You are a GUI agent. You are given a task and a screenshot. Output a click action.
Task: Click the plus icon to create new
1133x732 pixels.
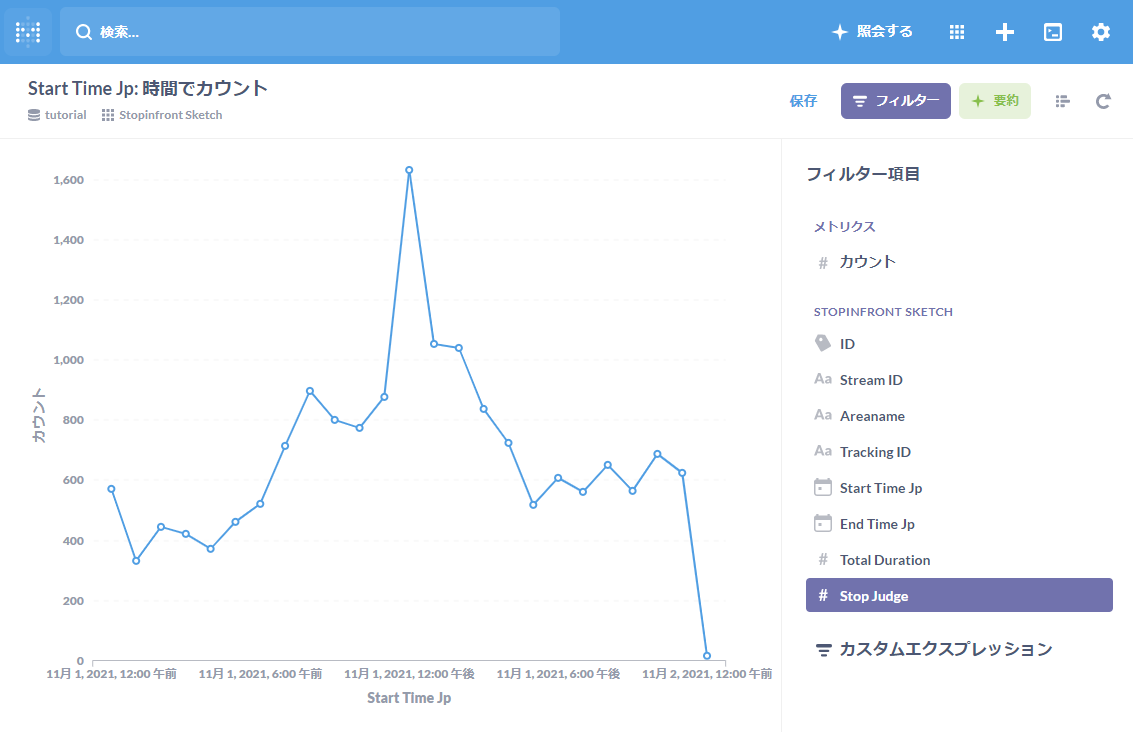(x=1005, y=32)
